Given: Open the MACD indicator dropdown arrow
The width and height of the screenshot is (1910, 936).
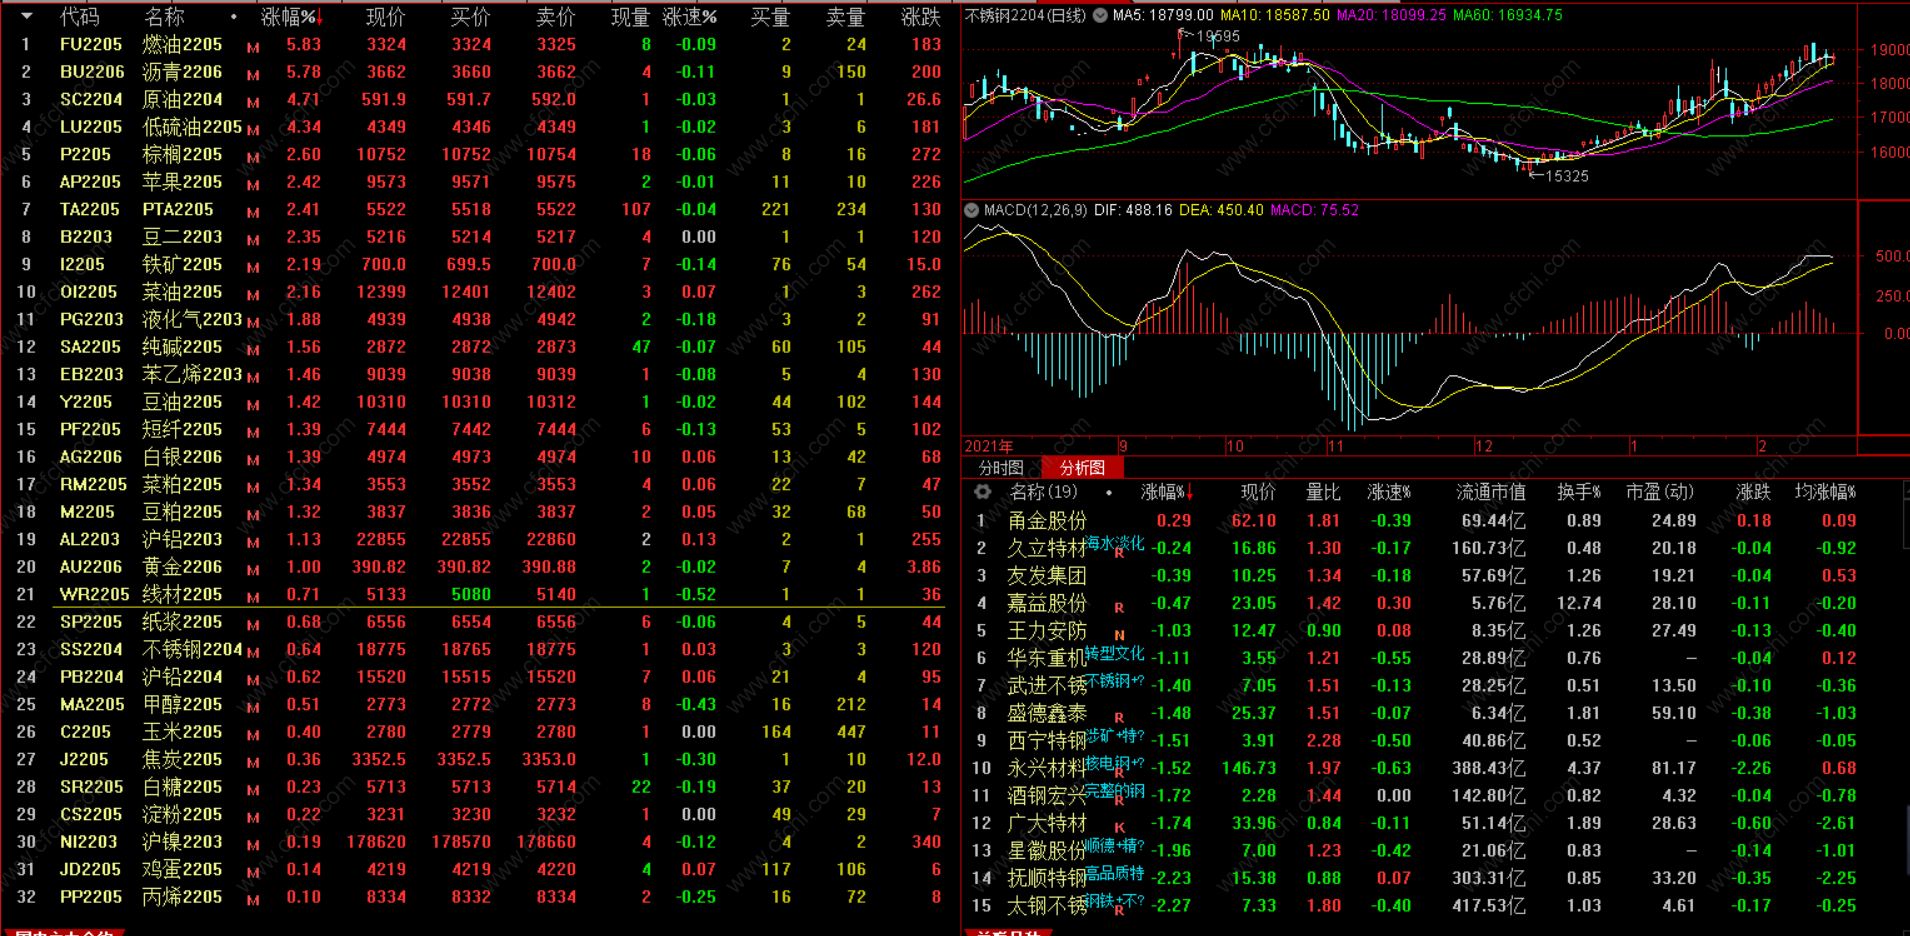Looking at the screenshot, I should tap(970, 210).
